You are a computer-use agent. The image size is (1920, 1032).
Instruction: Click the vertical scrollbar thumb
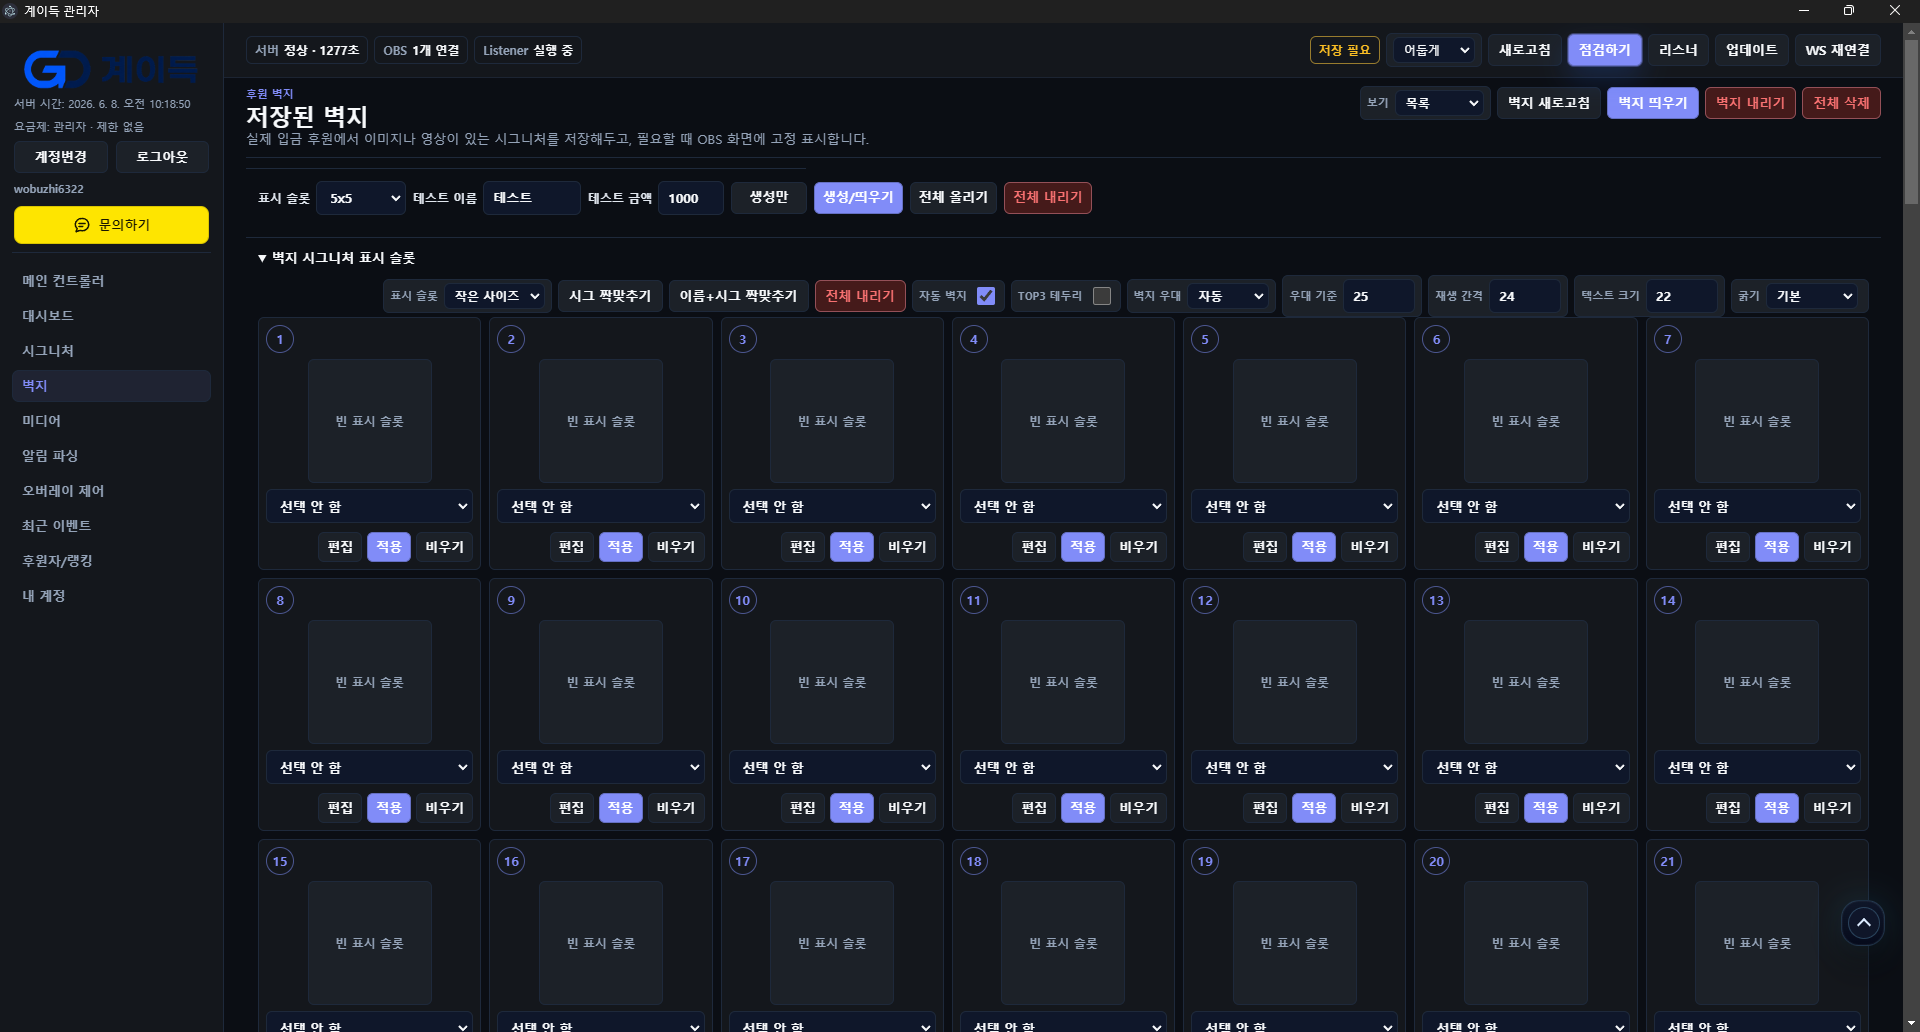(1911, 121)
